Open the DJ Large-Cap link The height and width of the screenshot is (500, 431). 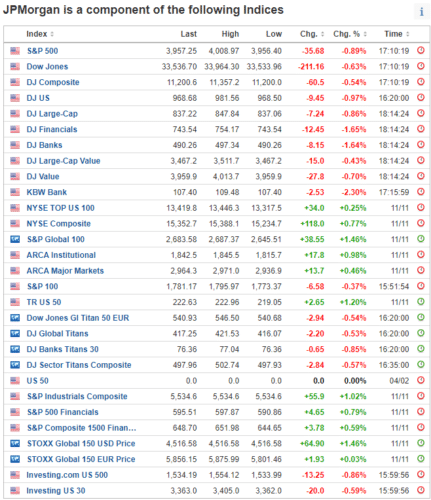click(52, 114)
